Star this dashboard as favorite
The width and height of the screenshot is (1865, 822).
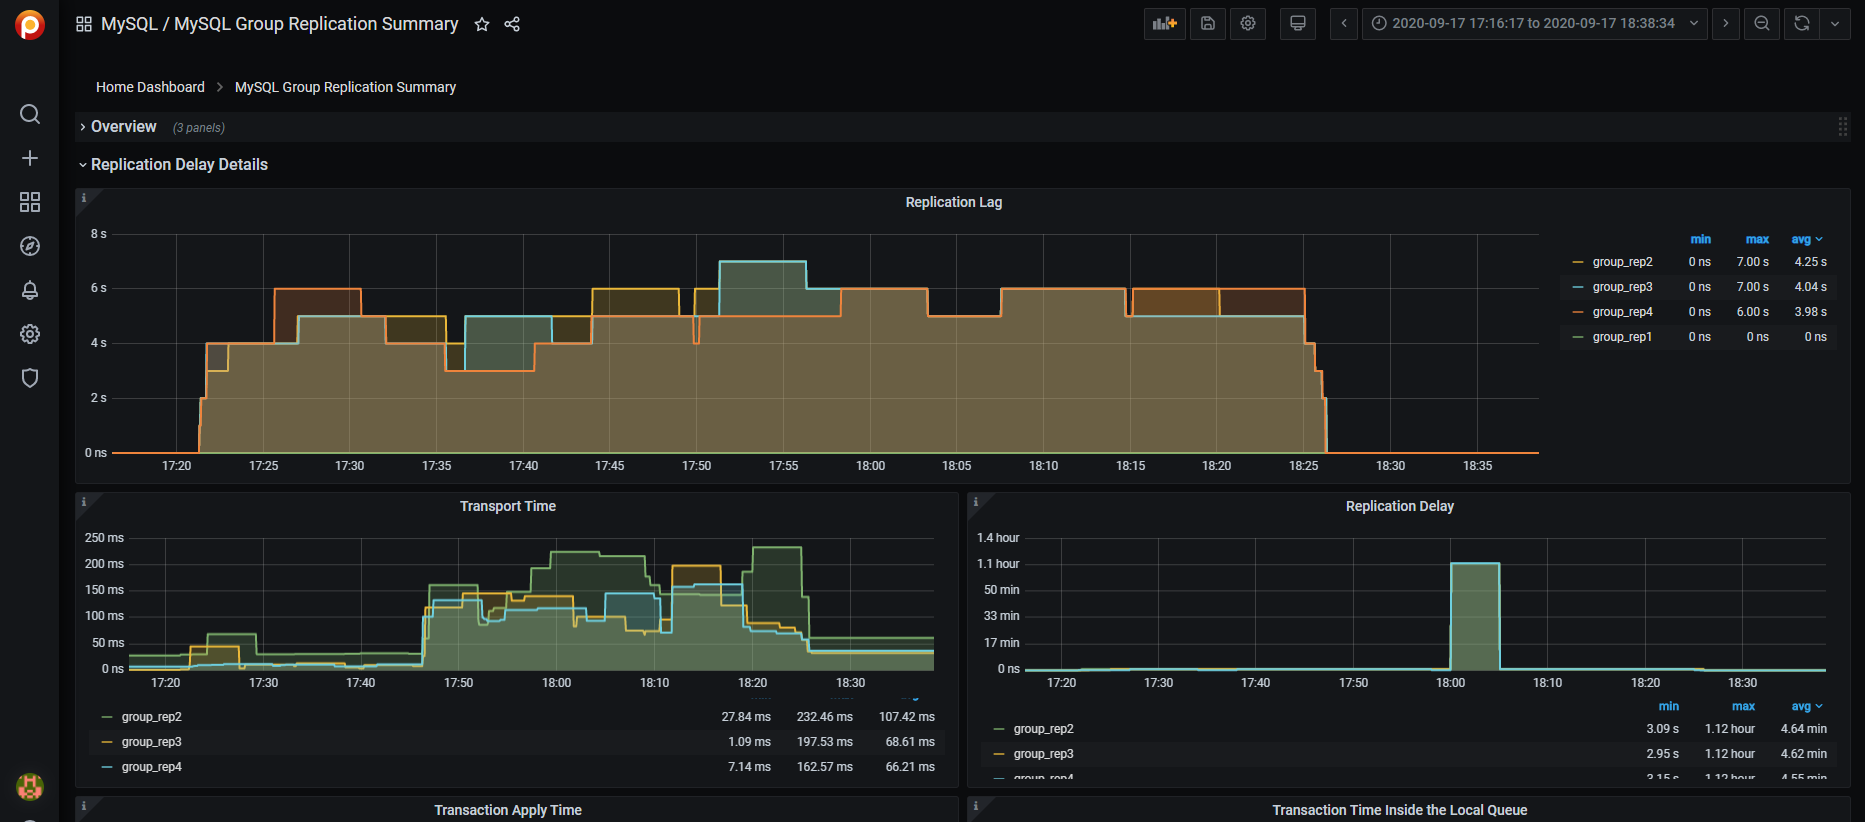coord(482,24)
